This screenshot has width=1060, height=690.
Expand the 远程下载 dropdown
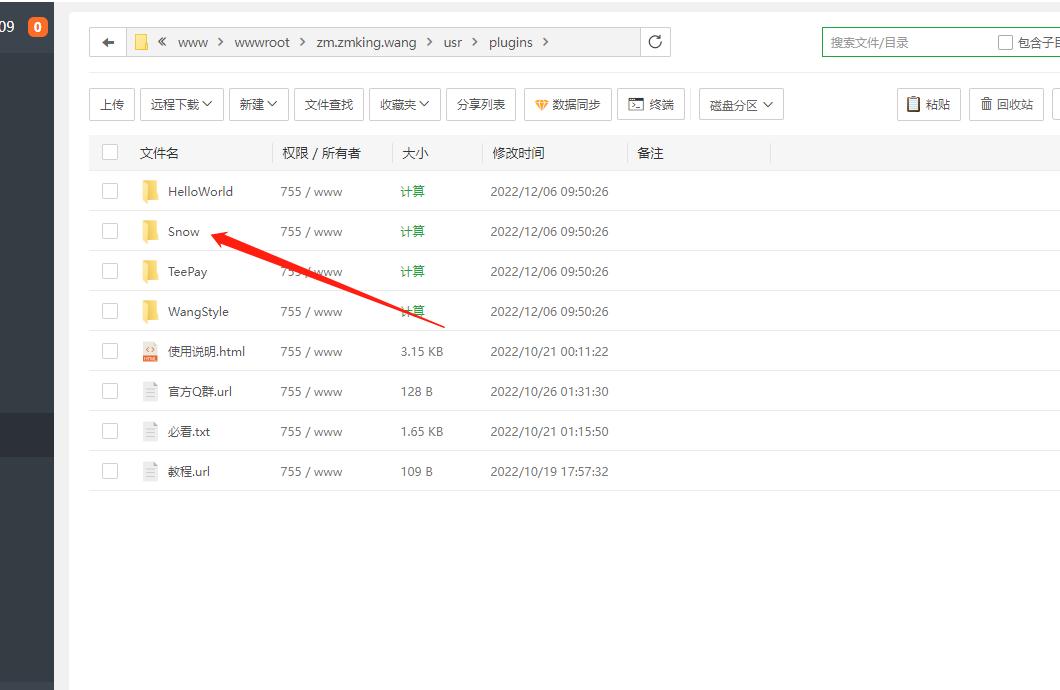(181, 104)
